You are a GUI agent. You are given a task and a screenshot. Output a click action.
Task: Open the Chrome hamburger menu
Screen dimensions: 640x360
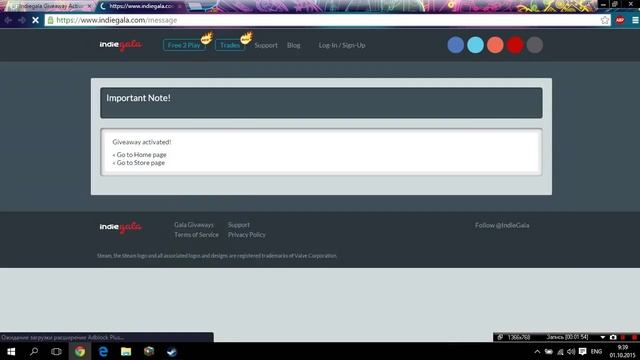[x=635, y=20]
